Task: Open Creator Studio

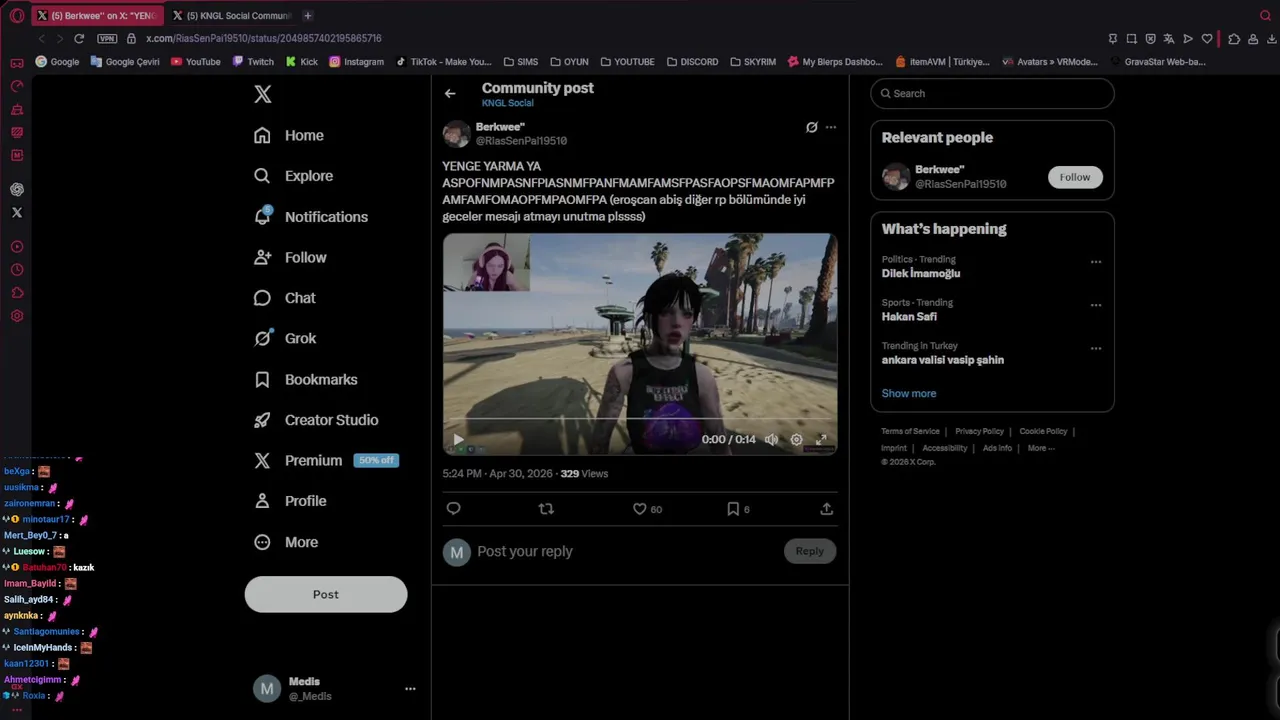Action: pos(316,420)
